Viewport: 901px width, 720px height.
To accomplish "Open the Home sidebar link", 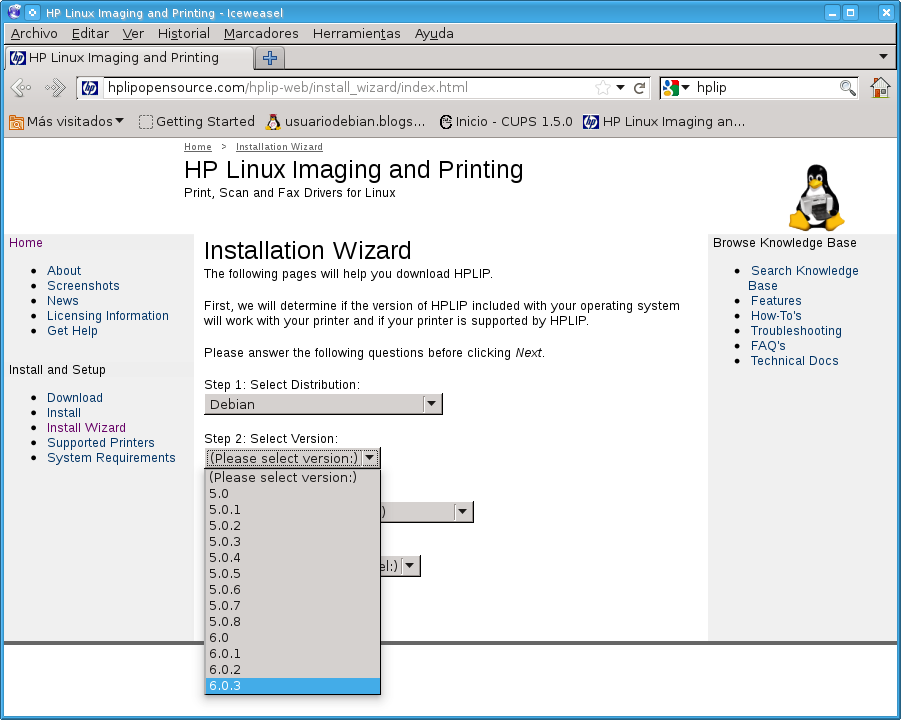I will click(26, 242).
